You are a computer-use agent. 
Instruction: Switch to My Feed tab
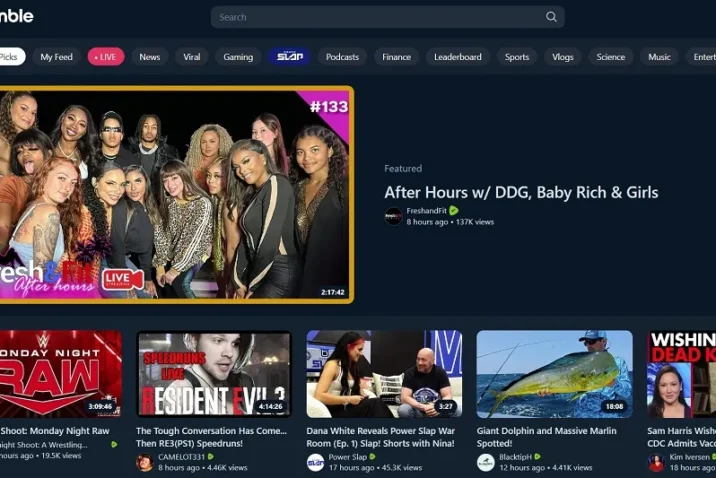[x=56, y=57]
